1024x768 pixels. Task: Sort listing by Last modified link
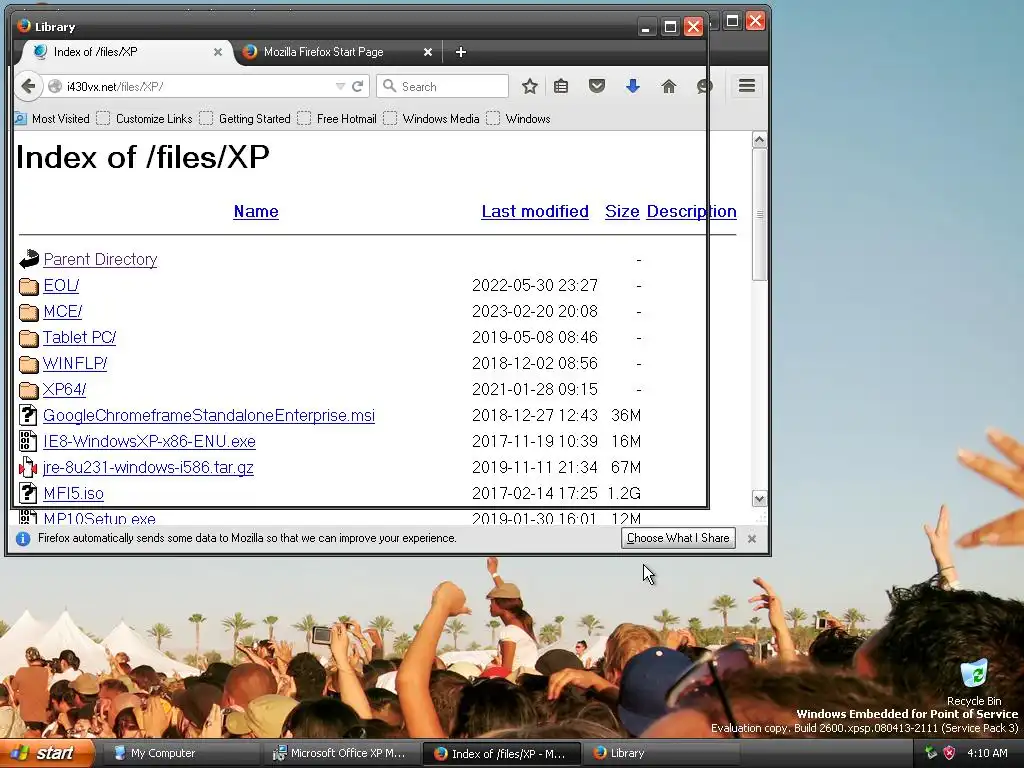(535, 212)
